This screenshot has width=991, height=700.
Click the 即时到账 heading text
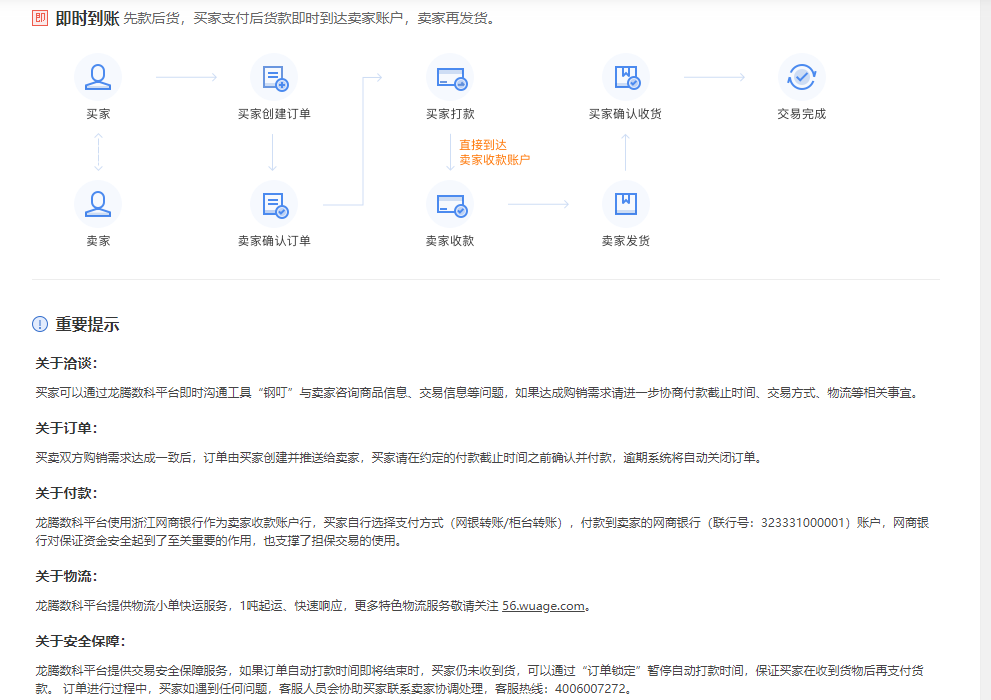pyautogui.click(x=87, y=18)
